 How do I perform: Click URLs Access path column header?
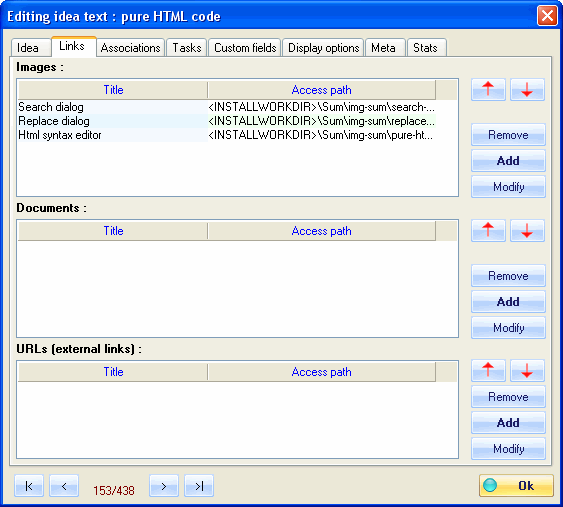click(x=322, y=372)
